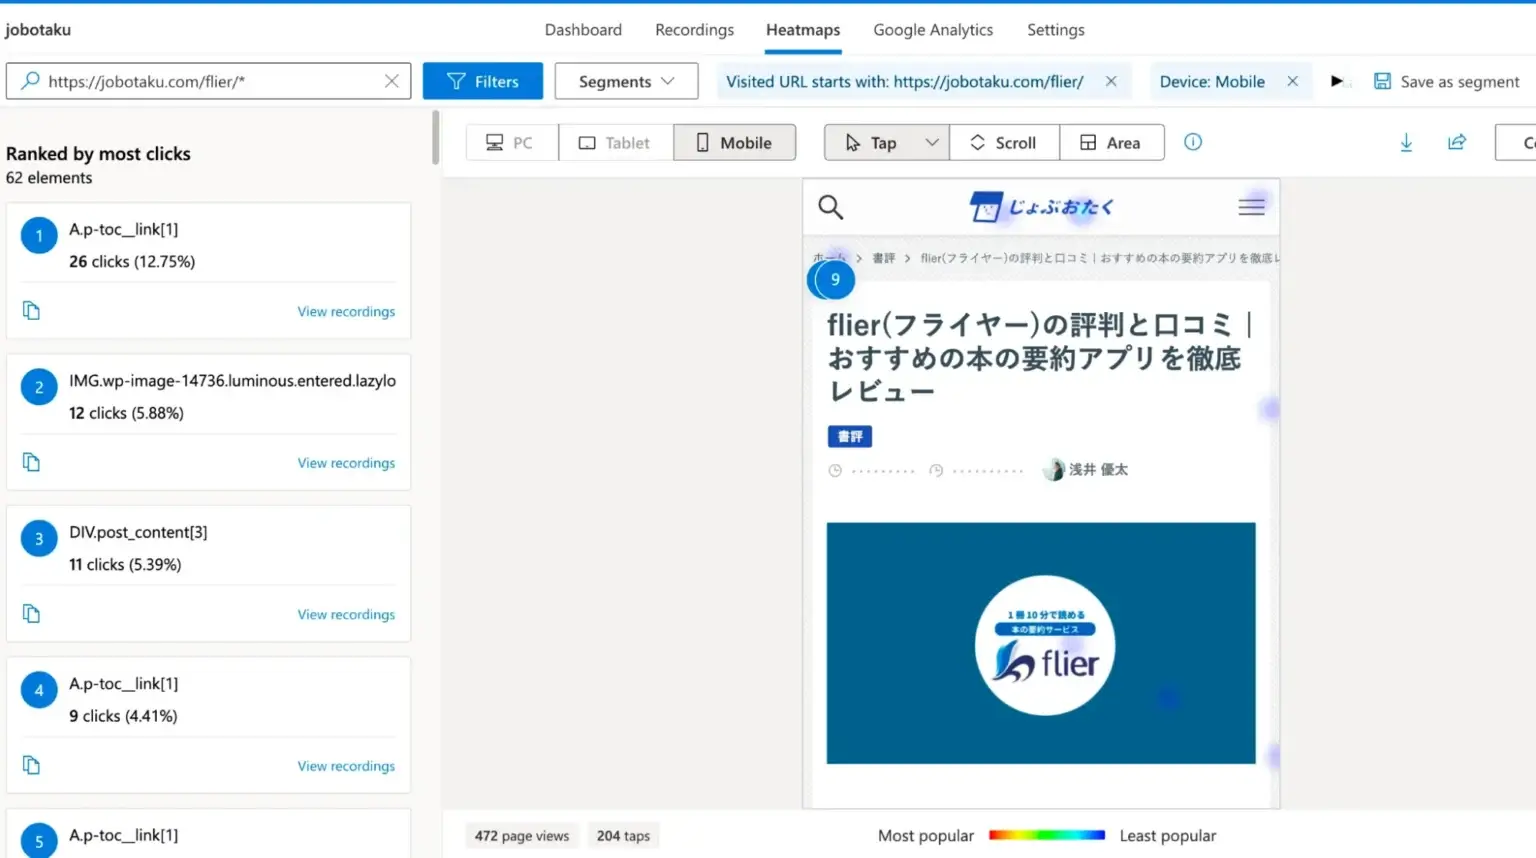Go to the Dashboard tab
1536x858 pixels.
pyautogui.click(x=583, y=30)
